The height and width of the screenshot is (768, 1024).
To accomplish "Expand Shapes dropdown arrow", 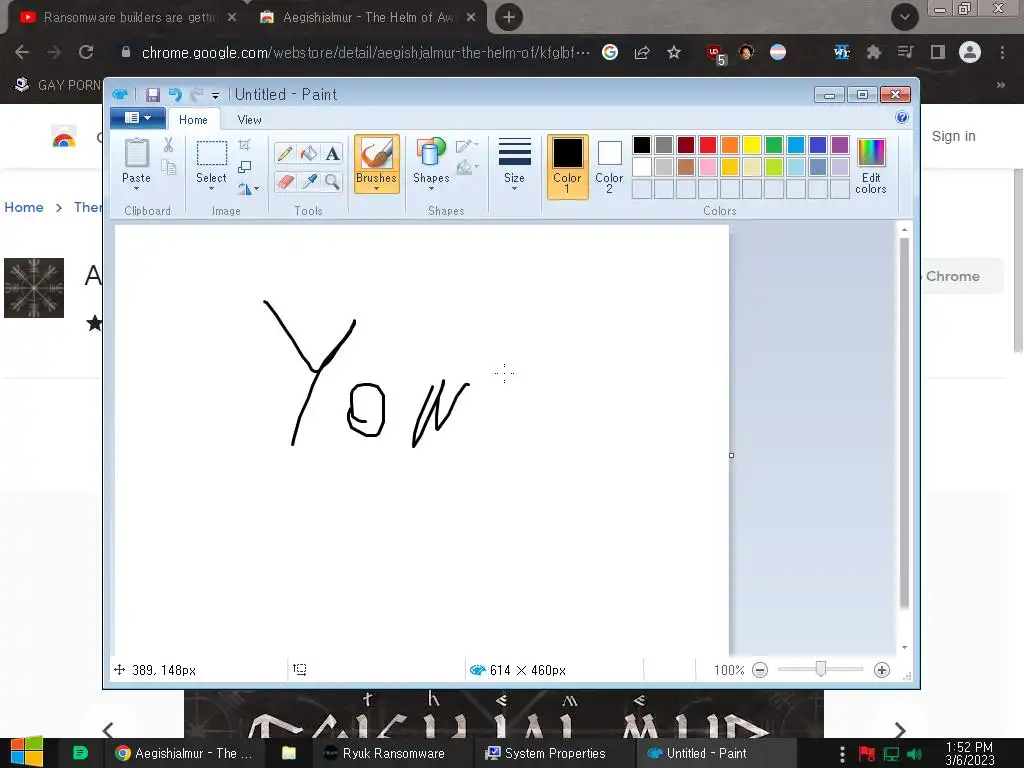I will 431,189.
